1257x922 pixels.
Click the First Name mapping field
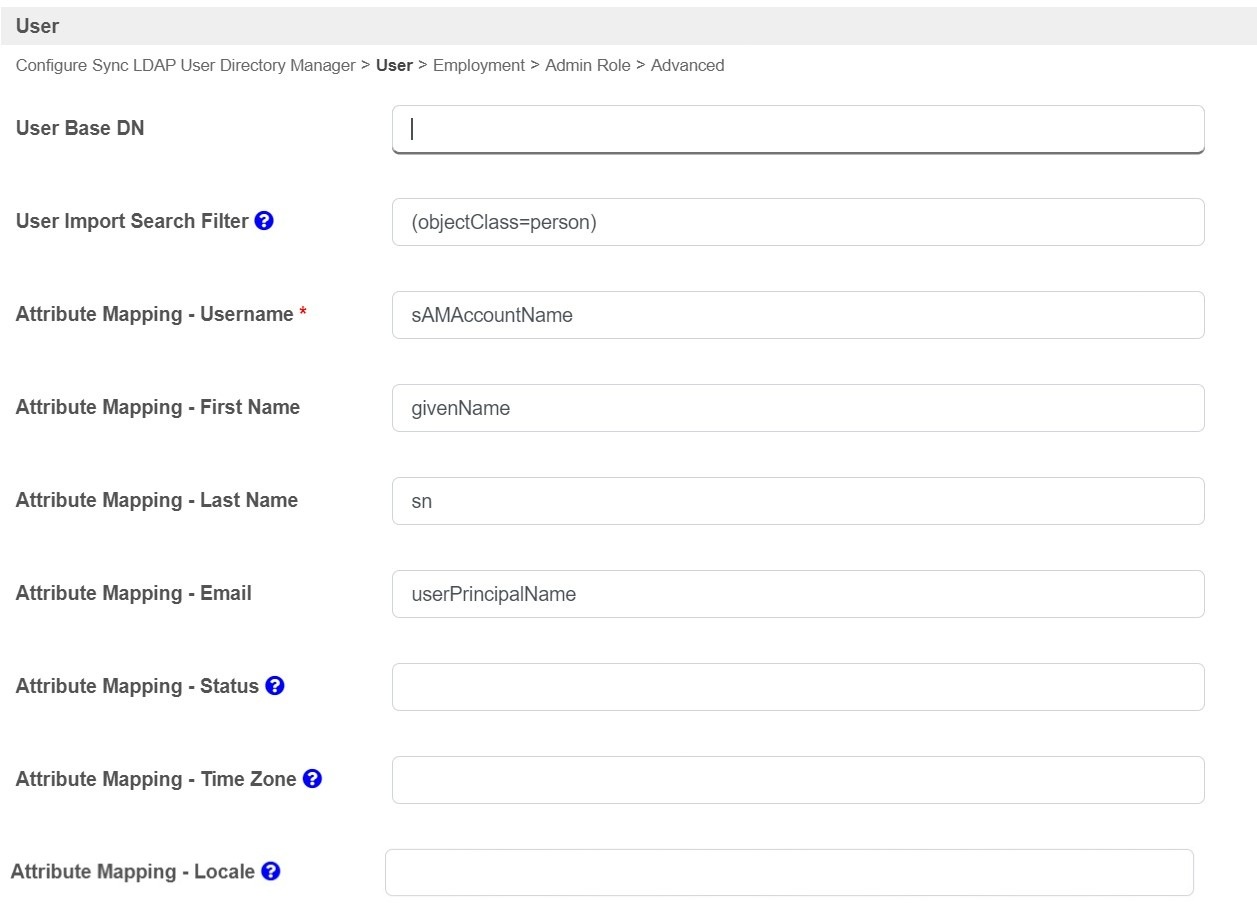coord(797,408)
